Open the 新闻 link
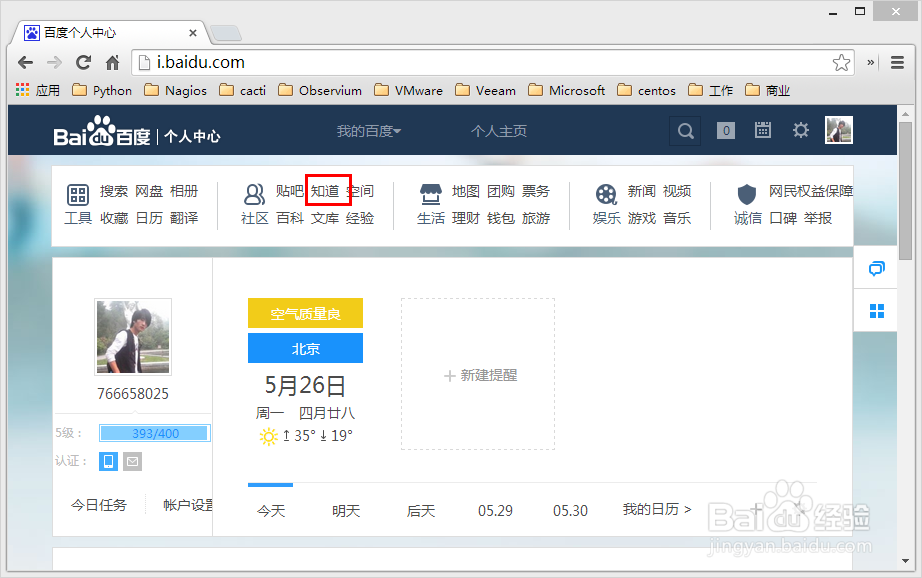922x578 pixels. click(x=642, y=191)
